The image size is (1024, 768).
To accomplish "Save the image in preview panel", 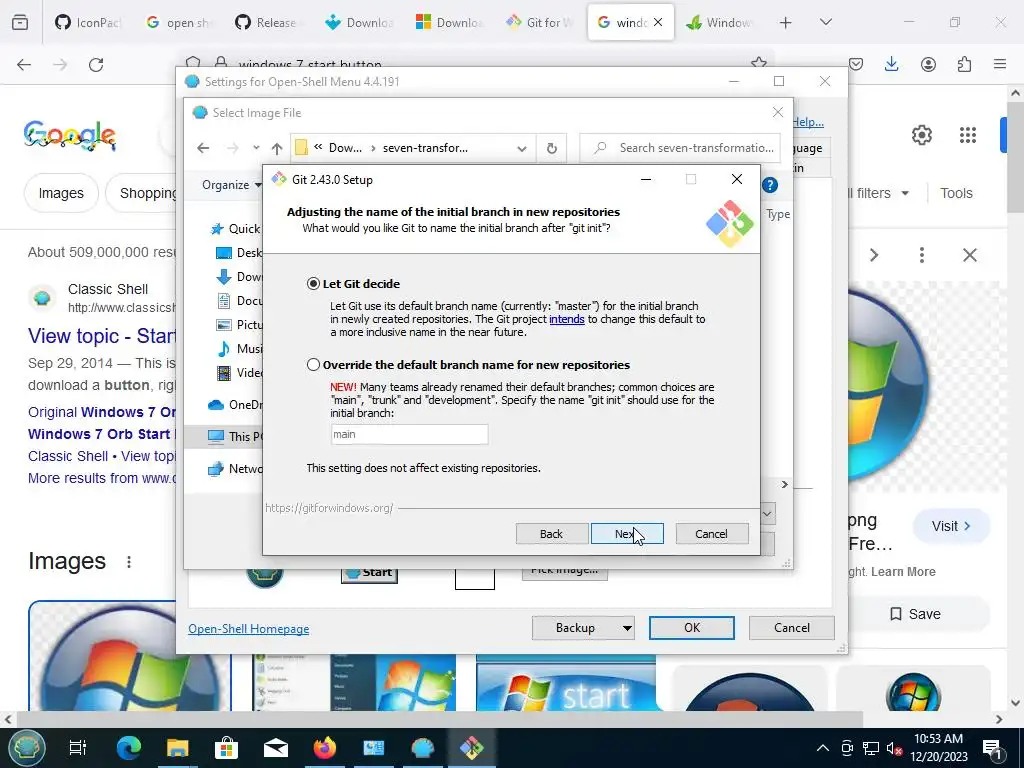I will pos(915,614).
